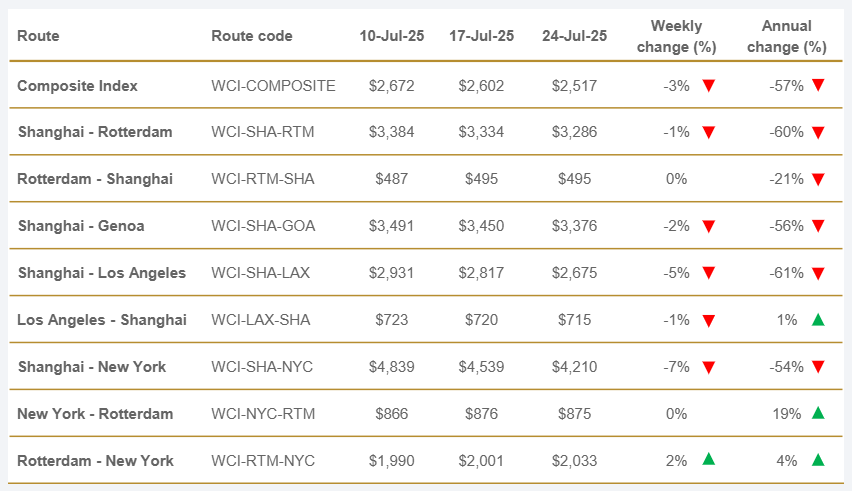The height and width of the screenshot is (491, 852).
Task: Click the Route column header
Action: point(38,36)
